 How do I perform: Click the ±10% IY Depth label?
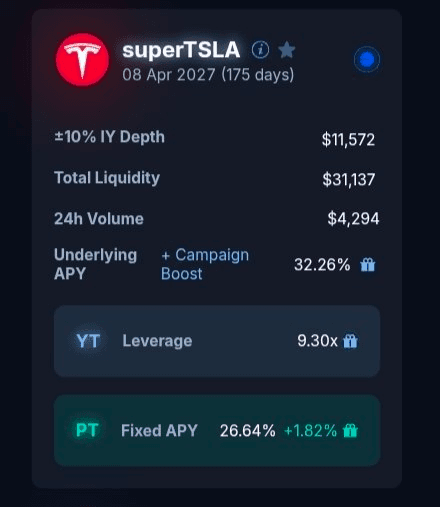point(109,137)
